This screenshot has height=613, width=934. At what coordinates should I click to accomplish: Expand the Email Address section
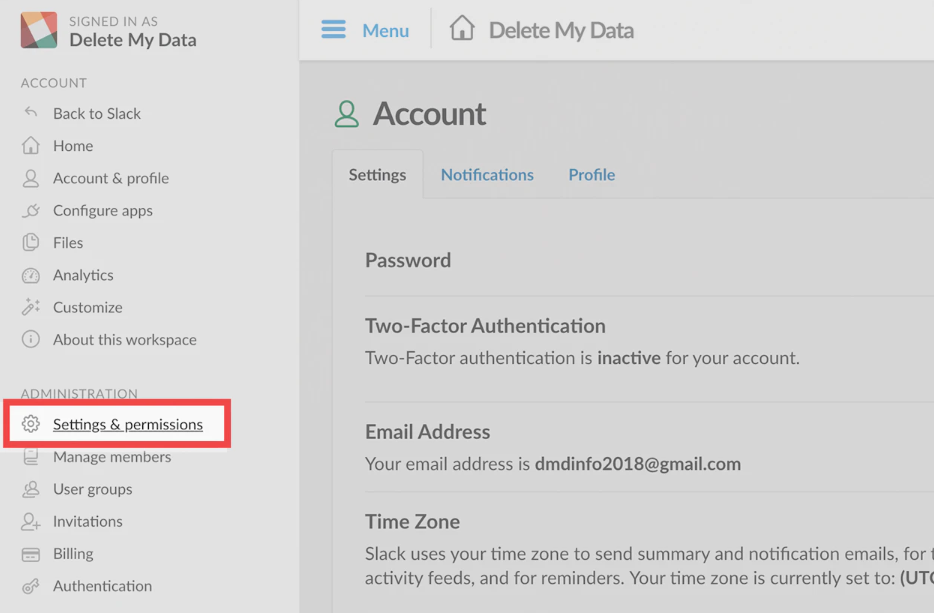click(428, 432)
